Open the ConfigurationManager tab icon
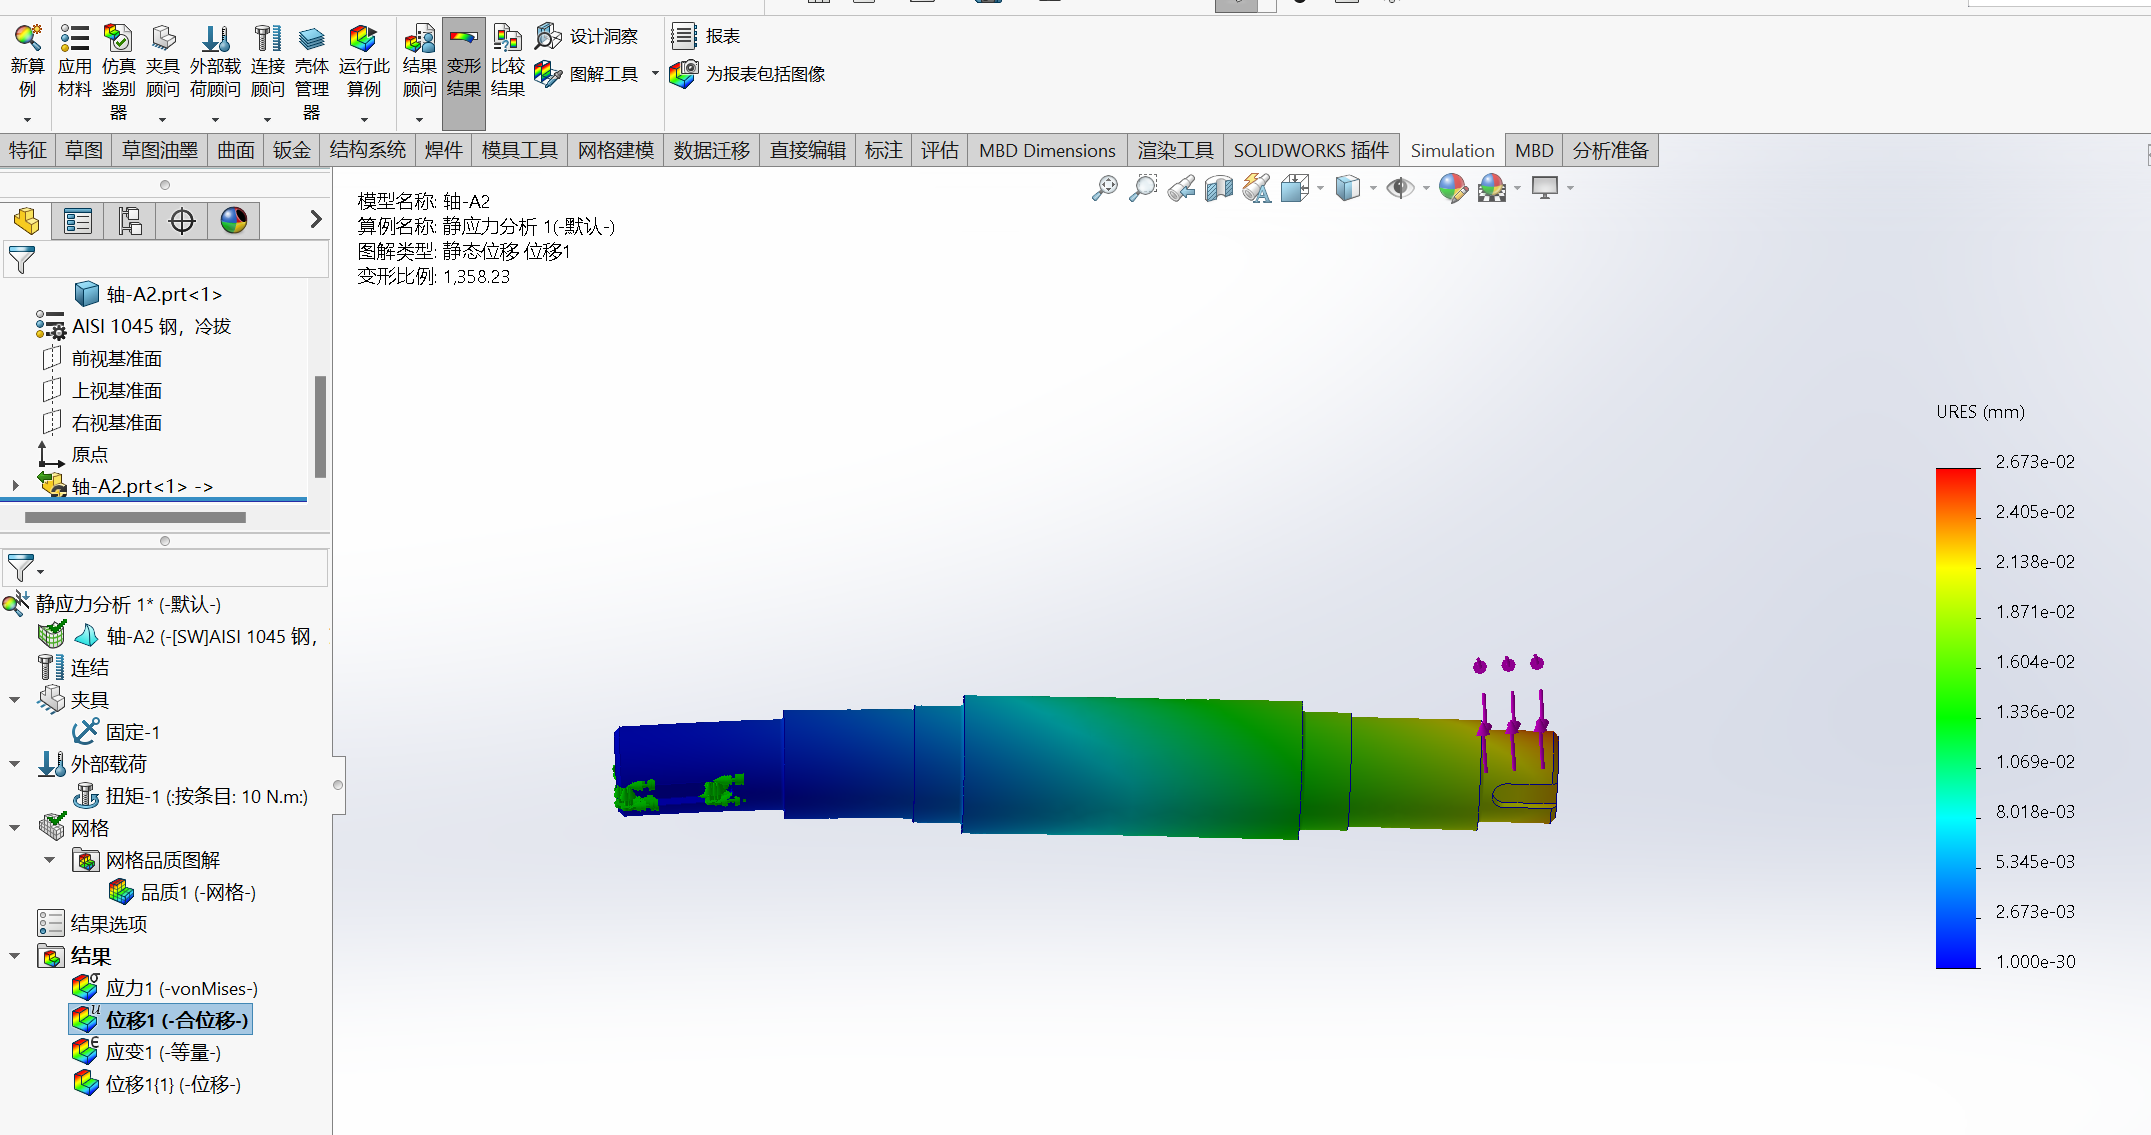The height and width of the screenshot is (1135, 2151). click(x=129, y=221)
